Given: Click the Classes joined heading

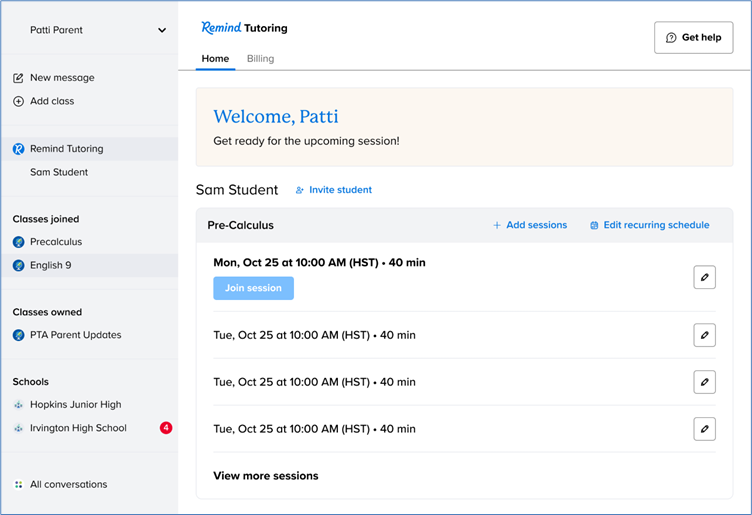Looking at the screenshot, I should pos(46,219).
